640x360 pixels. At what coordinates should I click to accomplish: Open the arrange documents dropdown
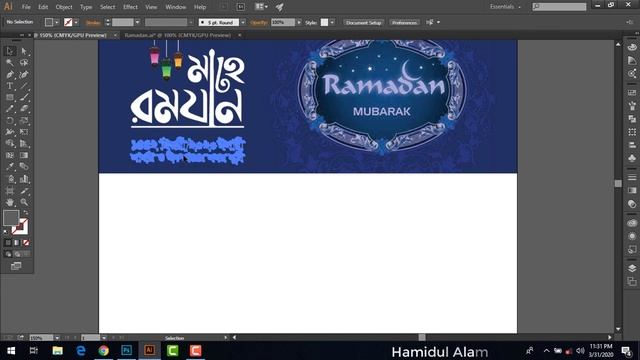(261, 7)
